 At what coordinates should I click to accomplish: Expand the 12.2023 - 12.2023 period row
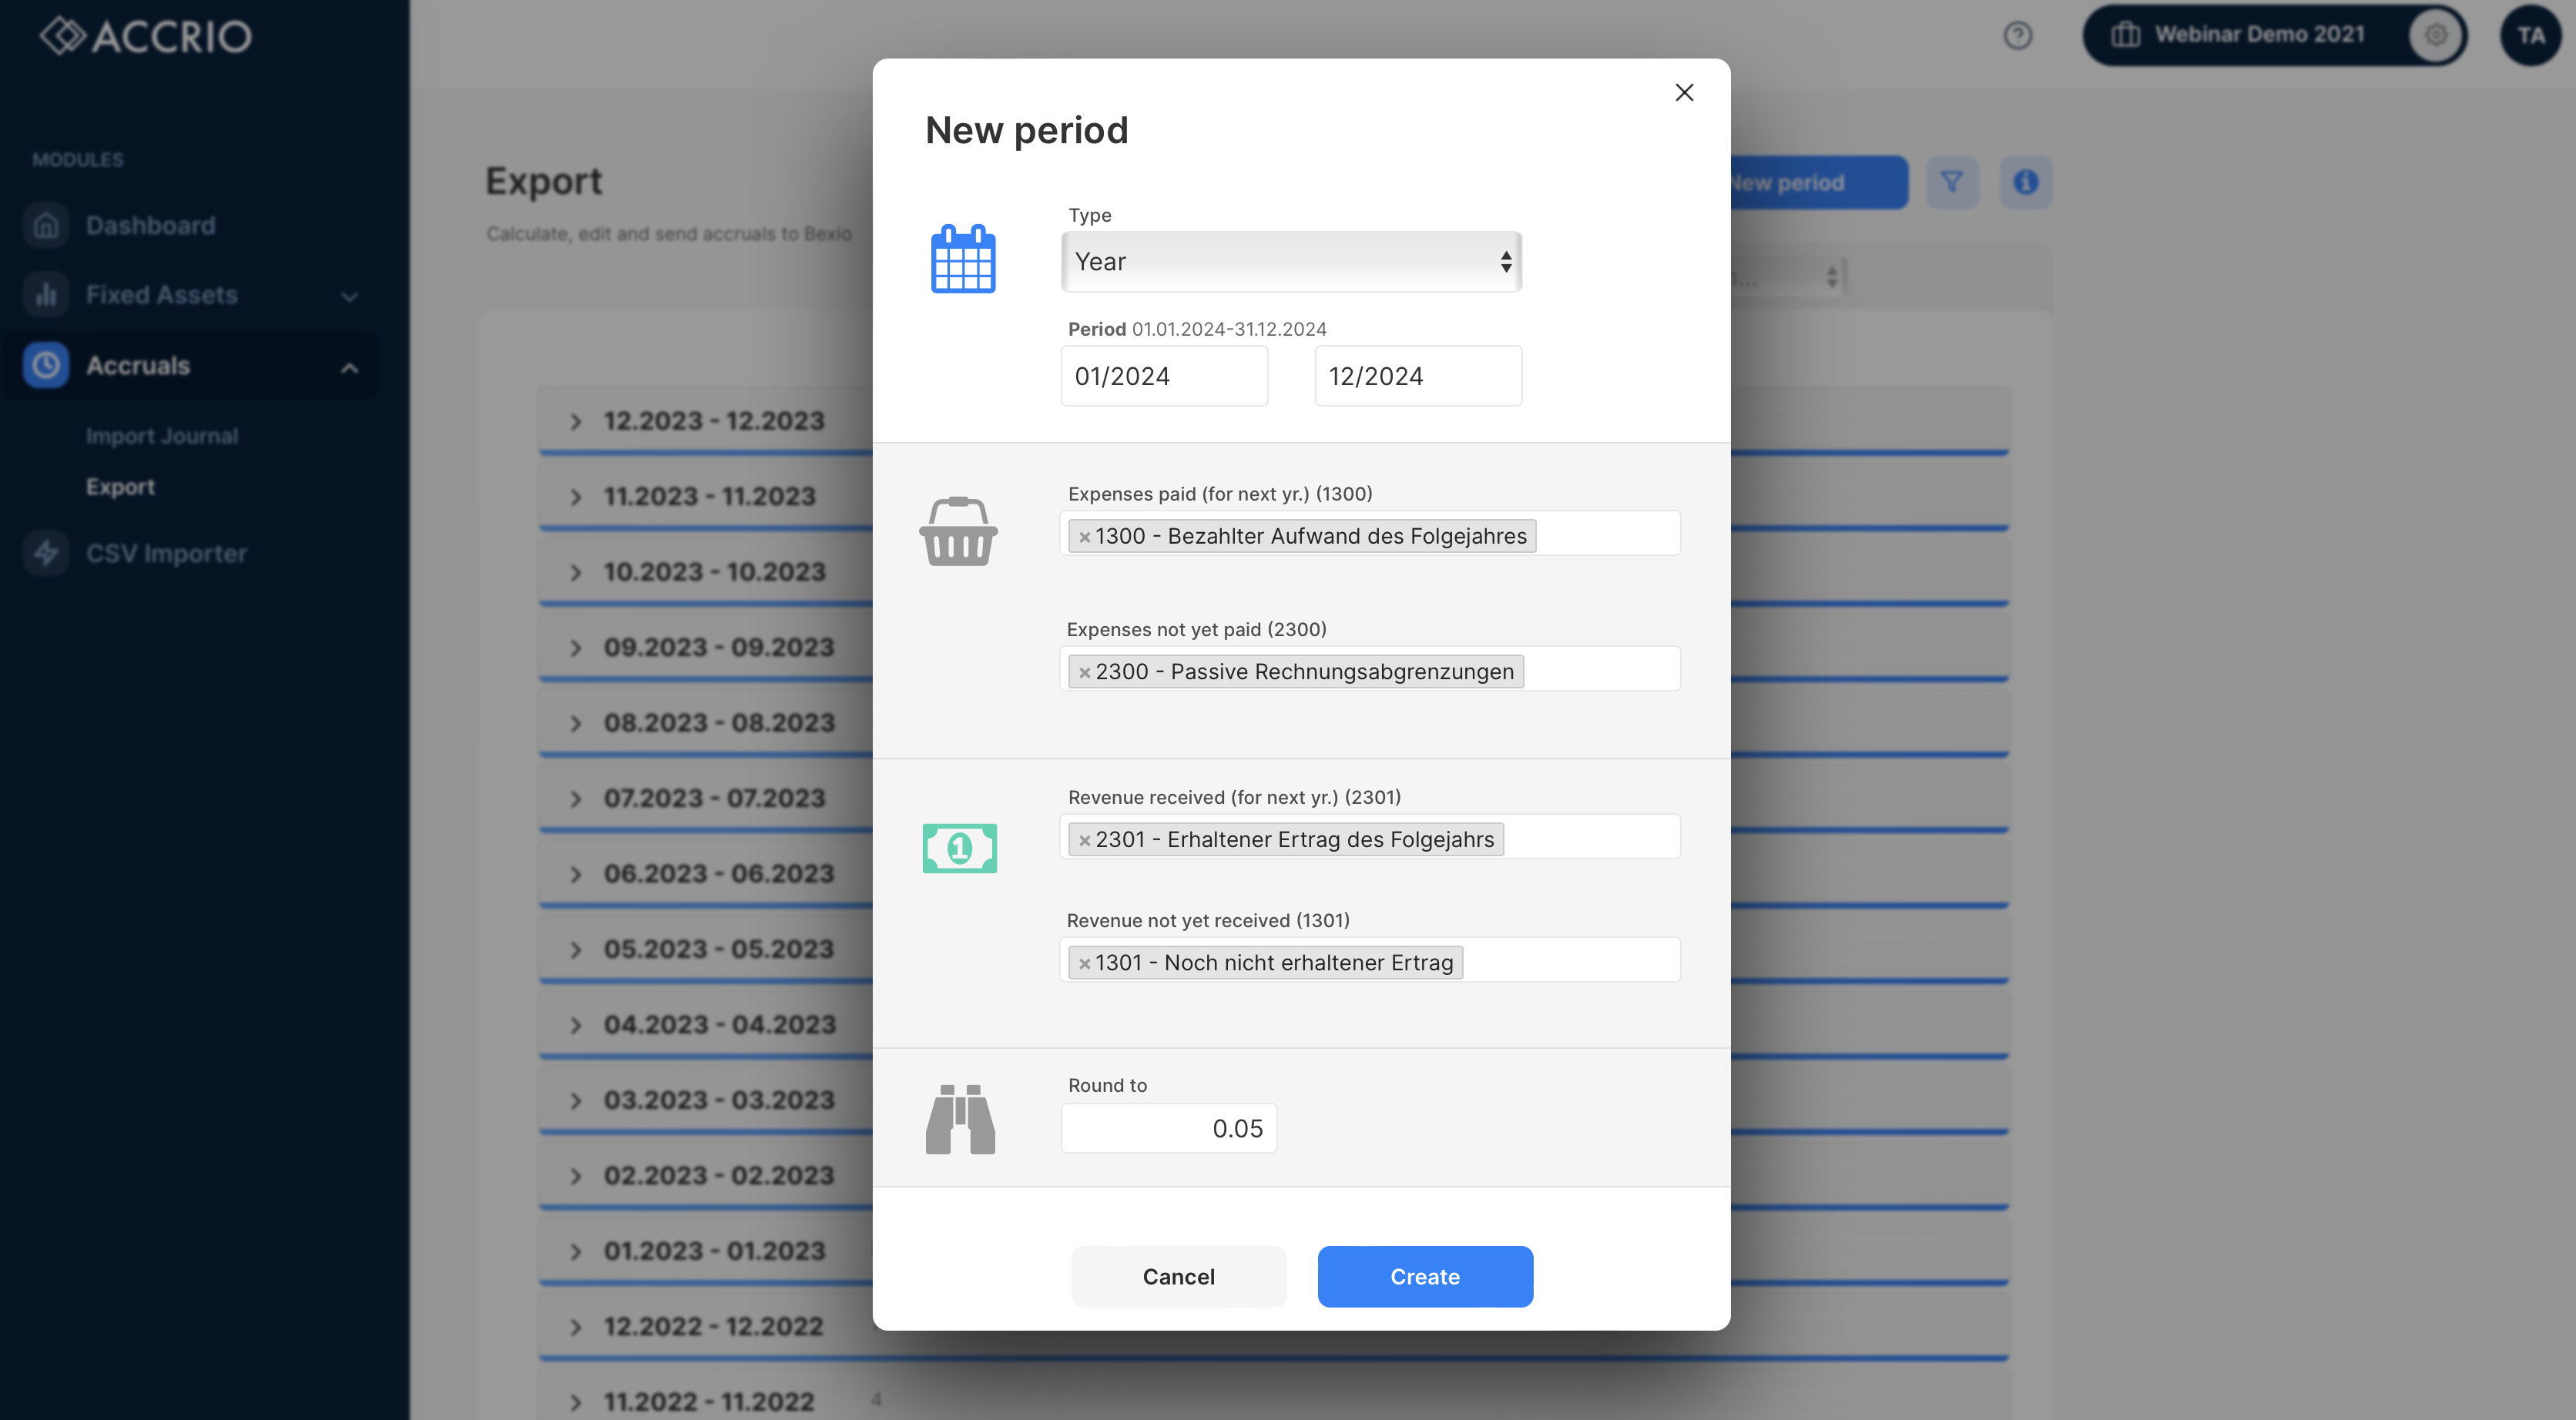tap(576, 422)
